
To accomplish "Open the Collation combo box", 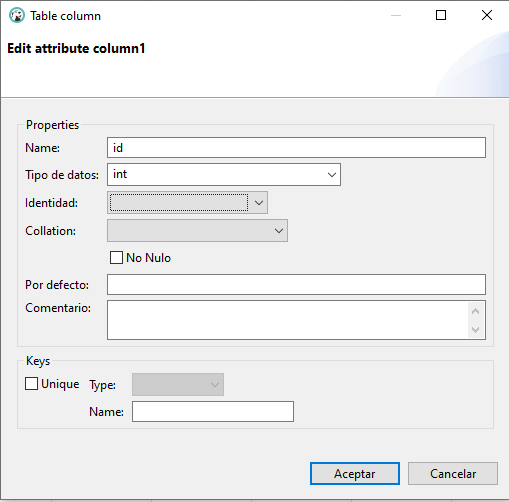I will [197, 231].
